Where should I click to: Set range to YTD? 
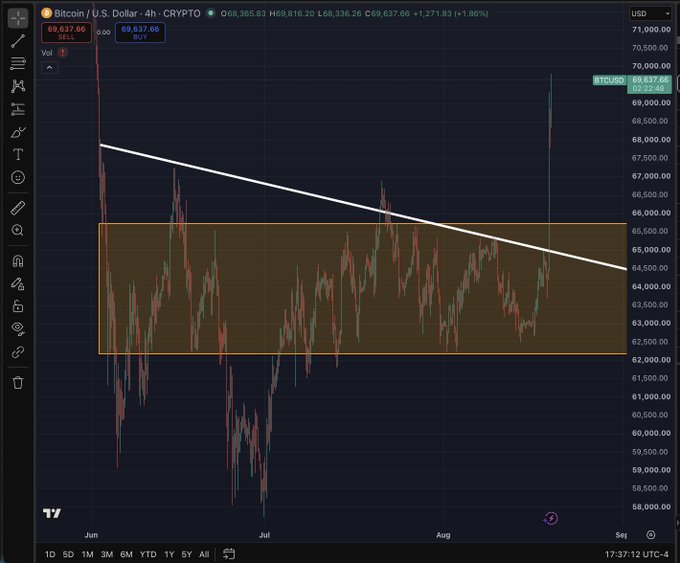[148, 554]
